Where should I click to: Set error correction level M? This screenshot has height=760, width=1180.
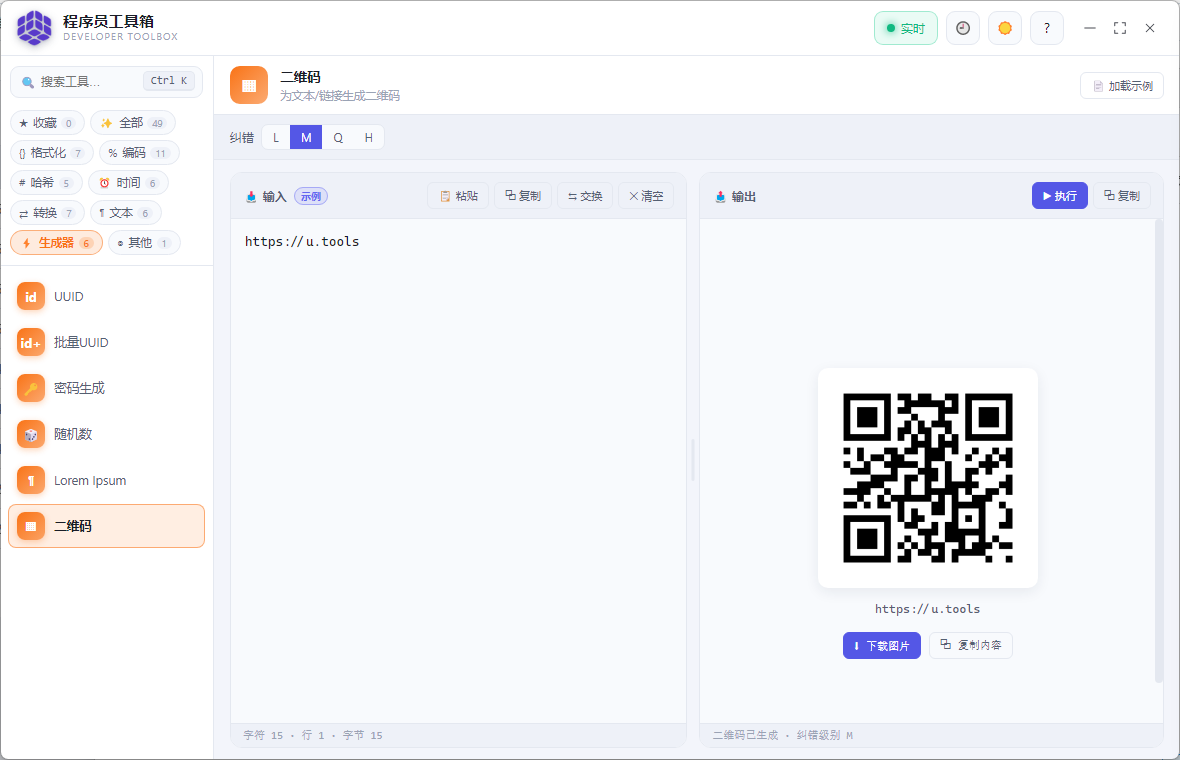click(x=306, y=138)
